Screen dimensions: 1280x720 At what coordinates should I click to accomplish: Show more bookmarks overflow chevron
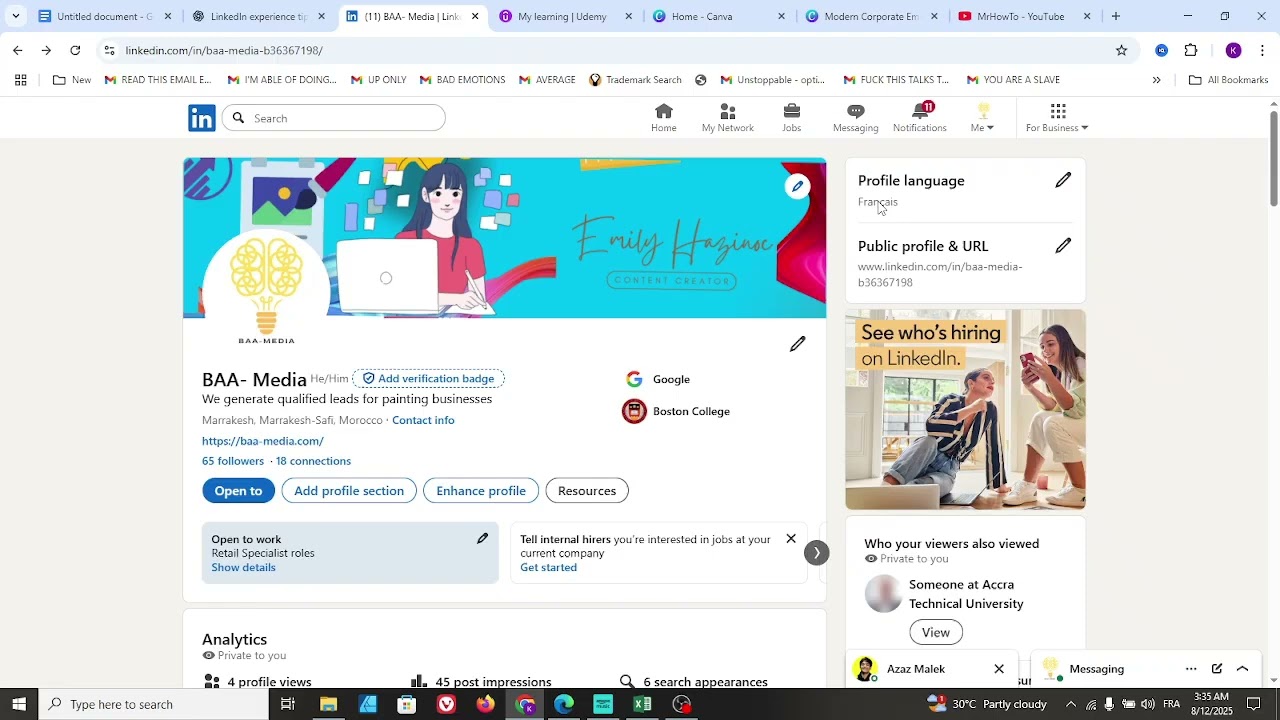pos(1156,80)
